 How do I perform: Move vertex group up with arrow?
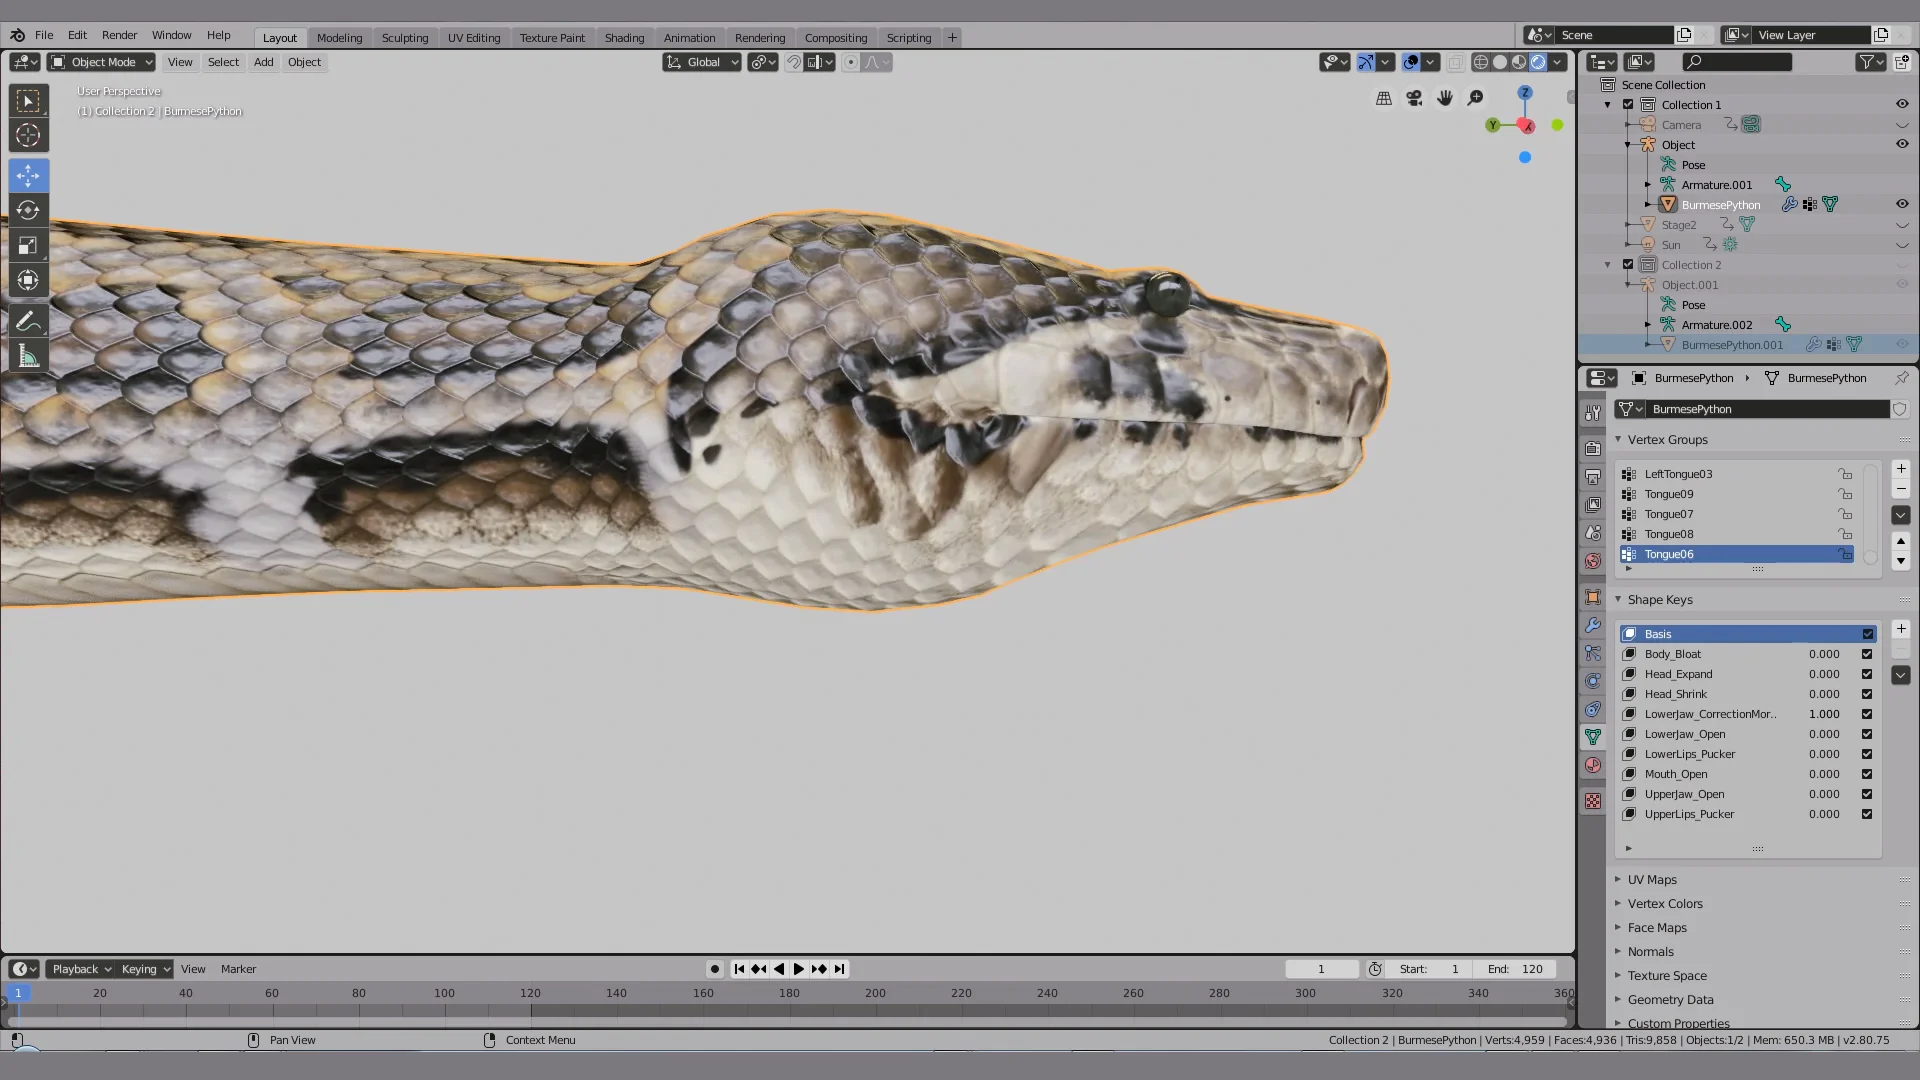(x=1901, y=541)
